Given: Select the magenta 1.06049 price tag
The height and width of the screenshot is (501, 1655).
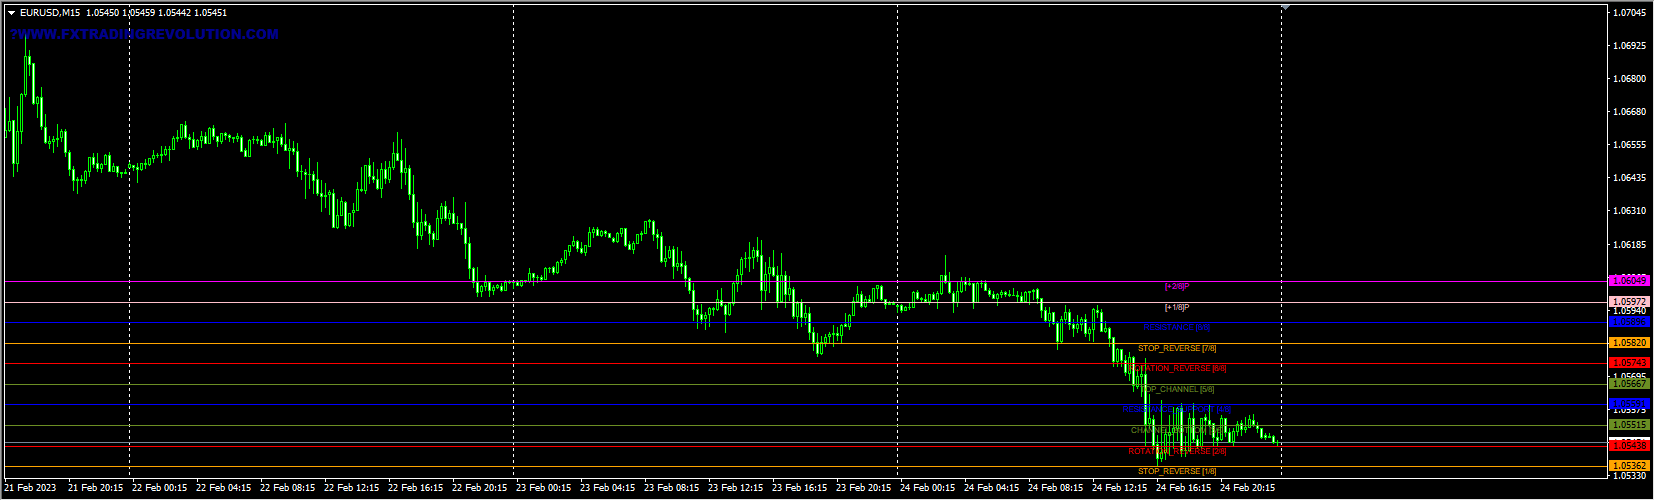Looking at the screenshot, I should tap(1629, 281).
